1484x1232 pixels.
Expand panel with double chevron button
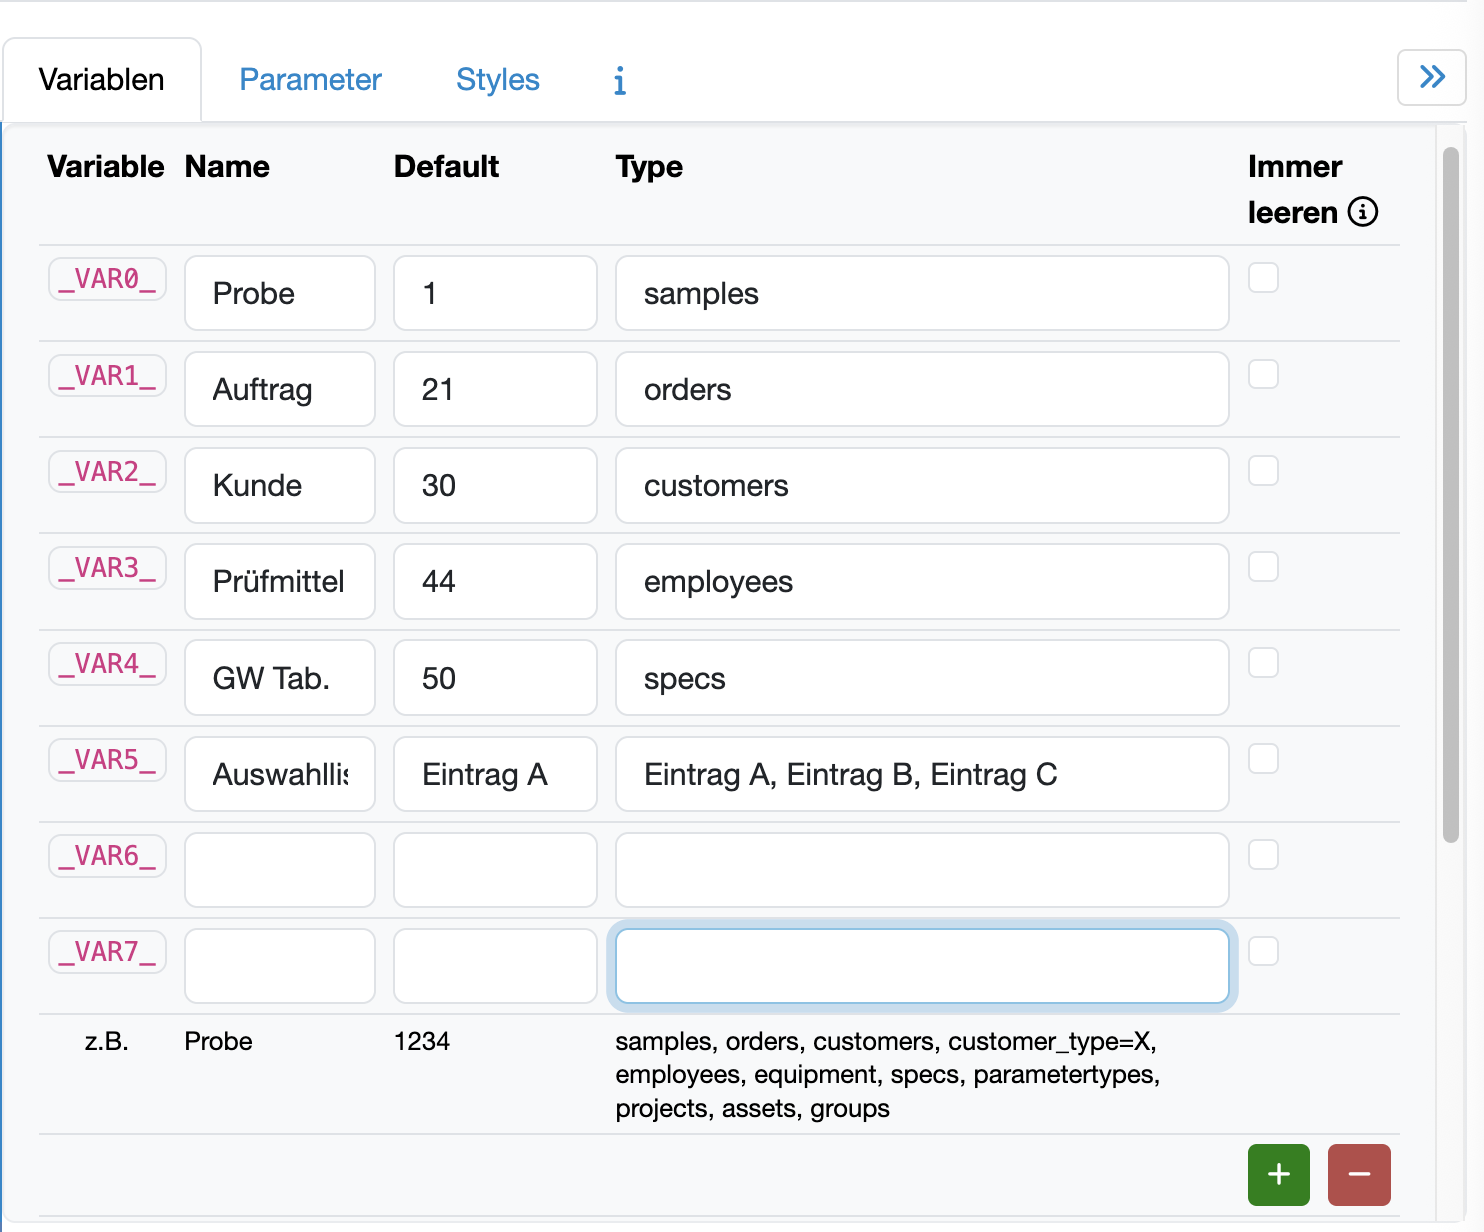[x=1431, y=77]
